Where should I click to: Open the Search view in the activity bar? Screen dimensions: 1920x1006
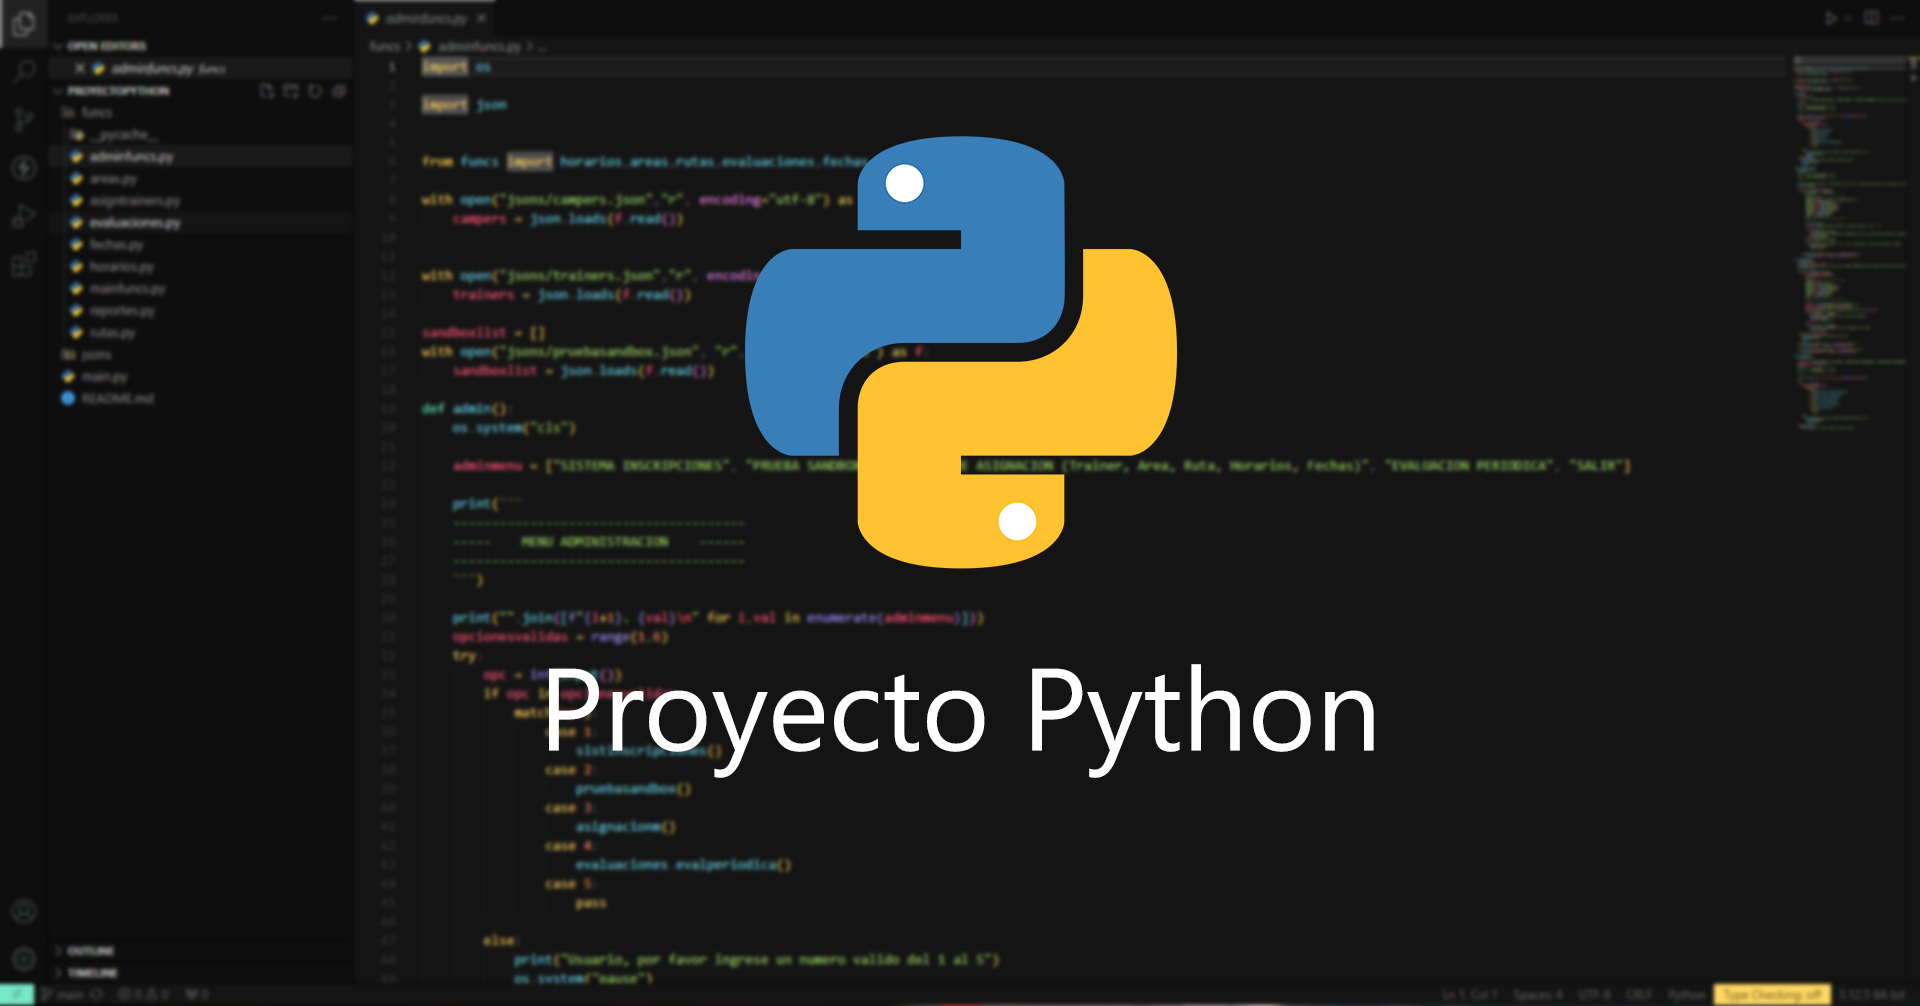point(24,68)
